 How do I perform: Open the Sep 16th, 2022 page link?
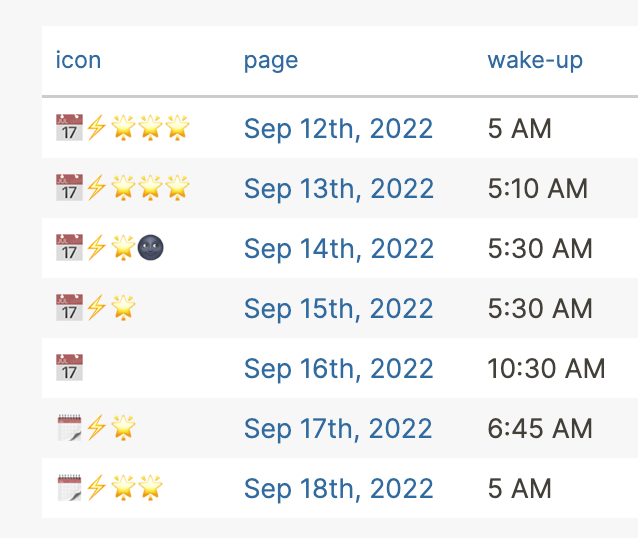coord(338,368)
